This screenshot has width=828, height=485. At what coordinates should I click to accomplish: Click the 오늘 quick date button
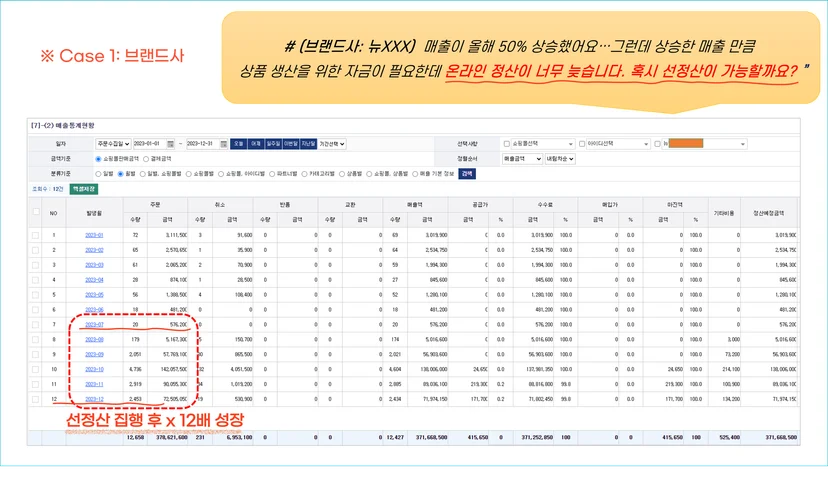click(239, 144)
